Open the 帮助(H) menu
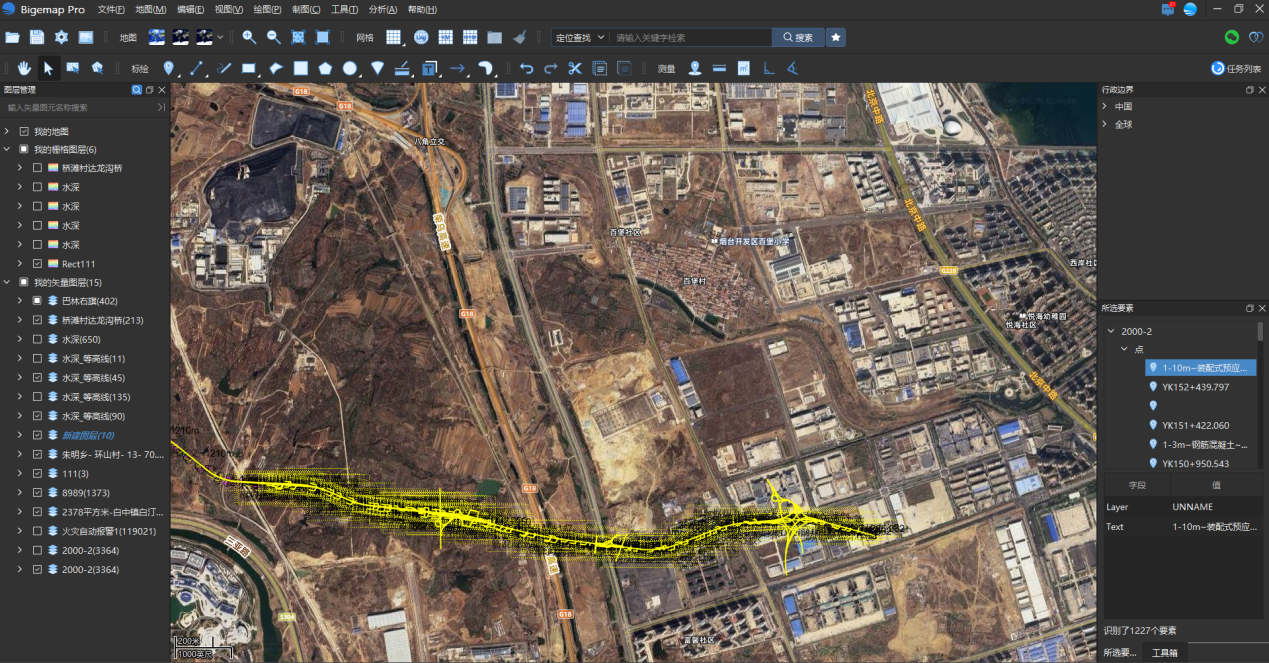The image size is (1269, 663). (422, 9)
